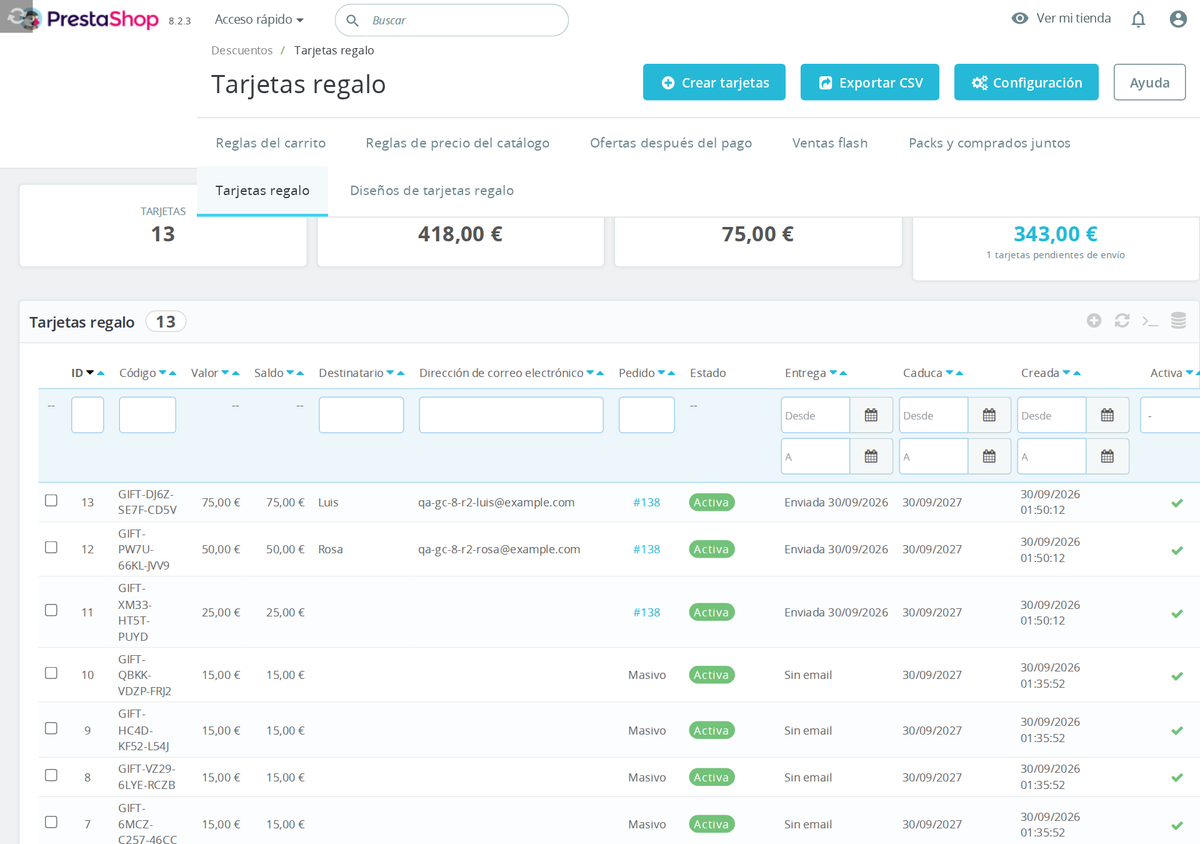Click the add-new plus icon in table header
Image resolution: width=1200 pixels, height=844 pixels.
1094,321
